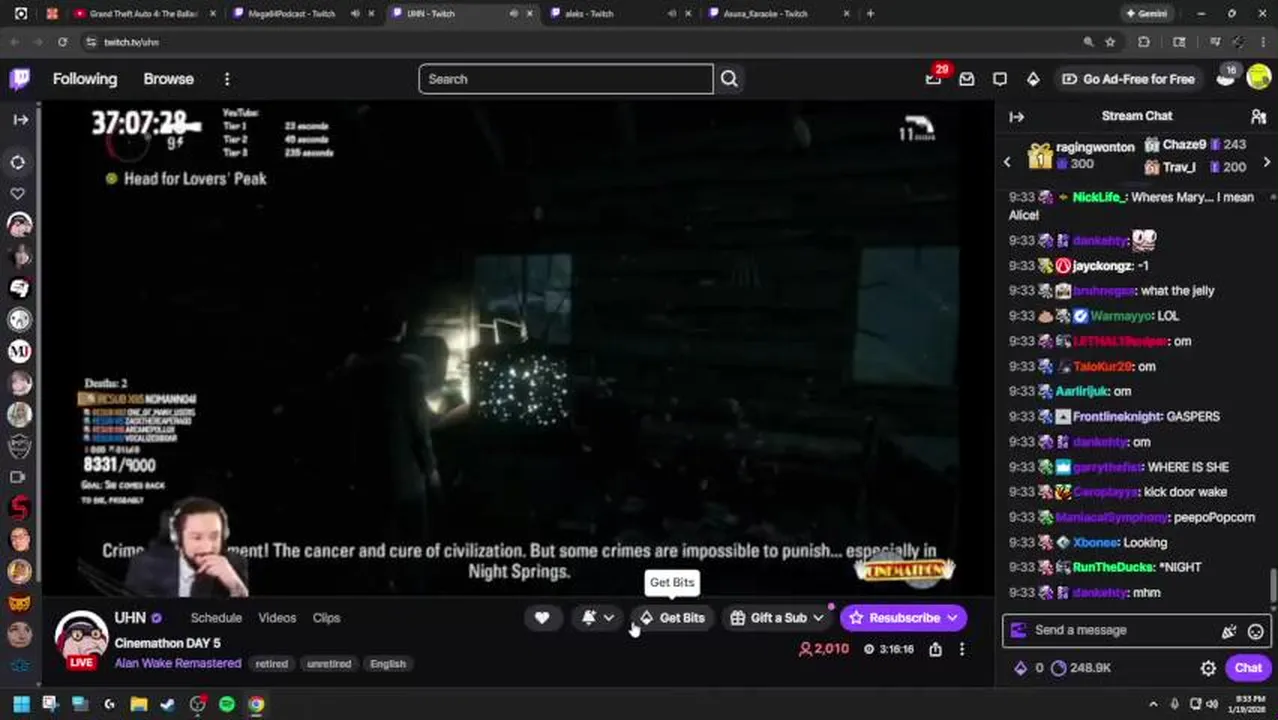Open Frontlineknight chat username
This screenshot has height=720, width=1278.
pos(1117,416)
